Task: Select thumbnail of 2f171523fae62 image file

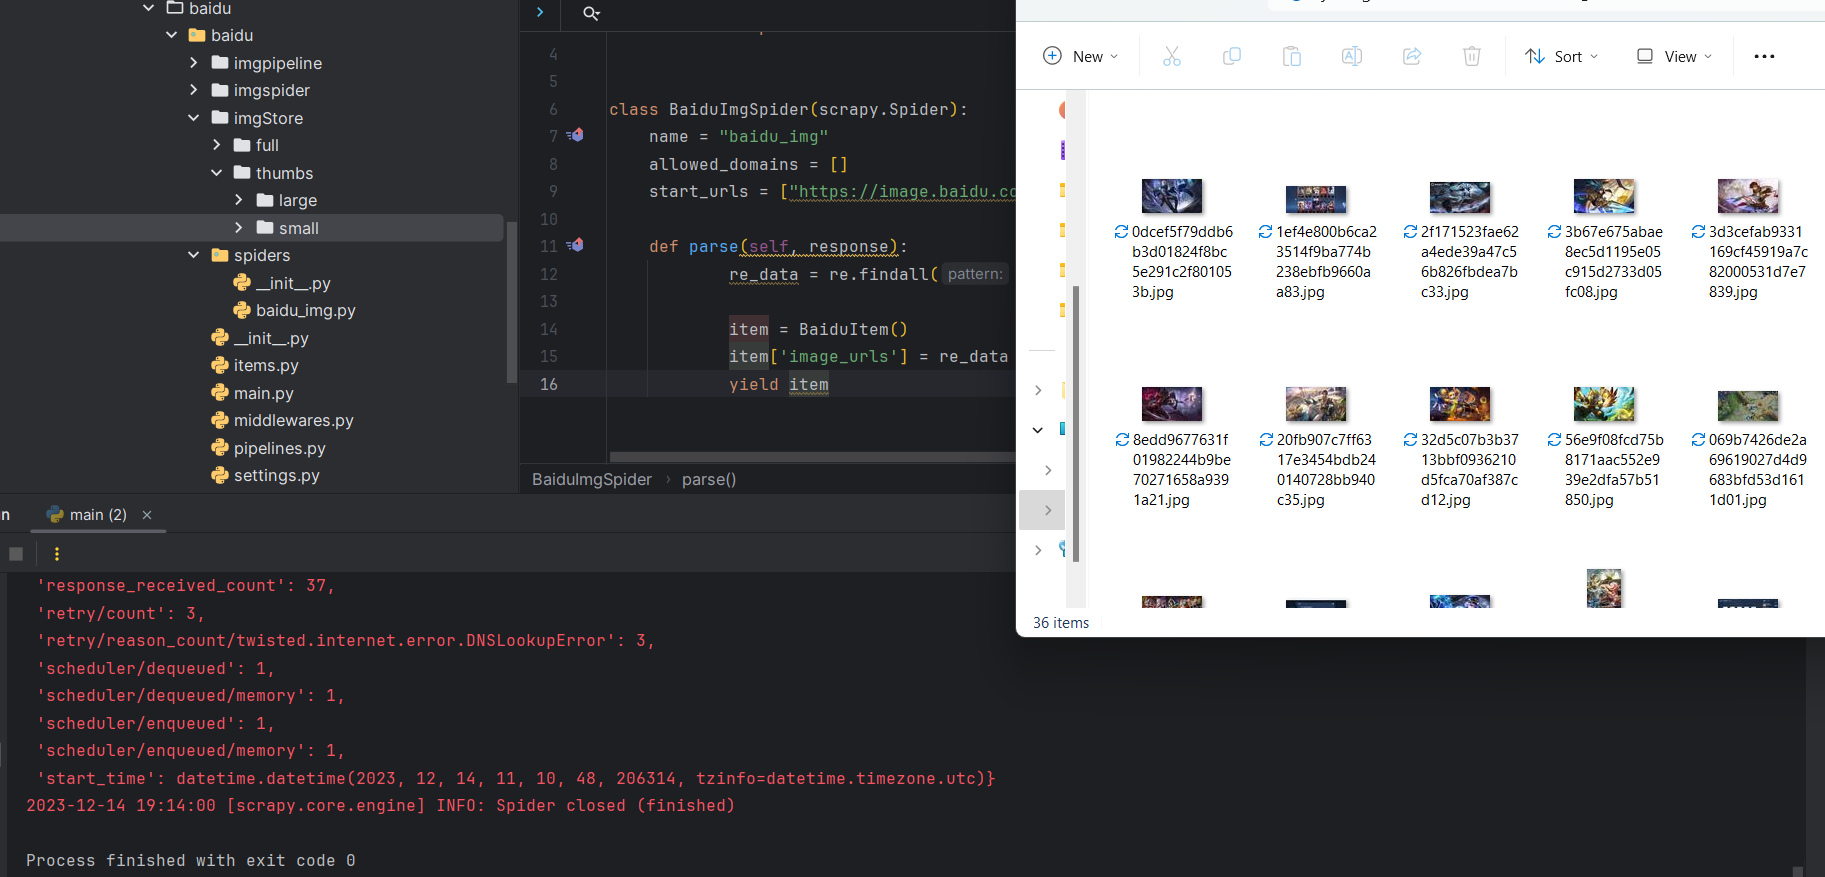Action: pos(1460,198)
